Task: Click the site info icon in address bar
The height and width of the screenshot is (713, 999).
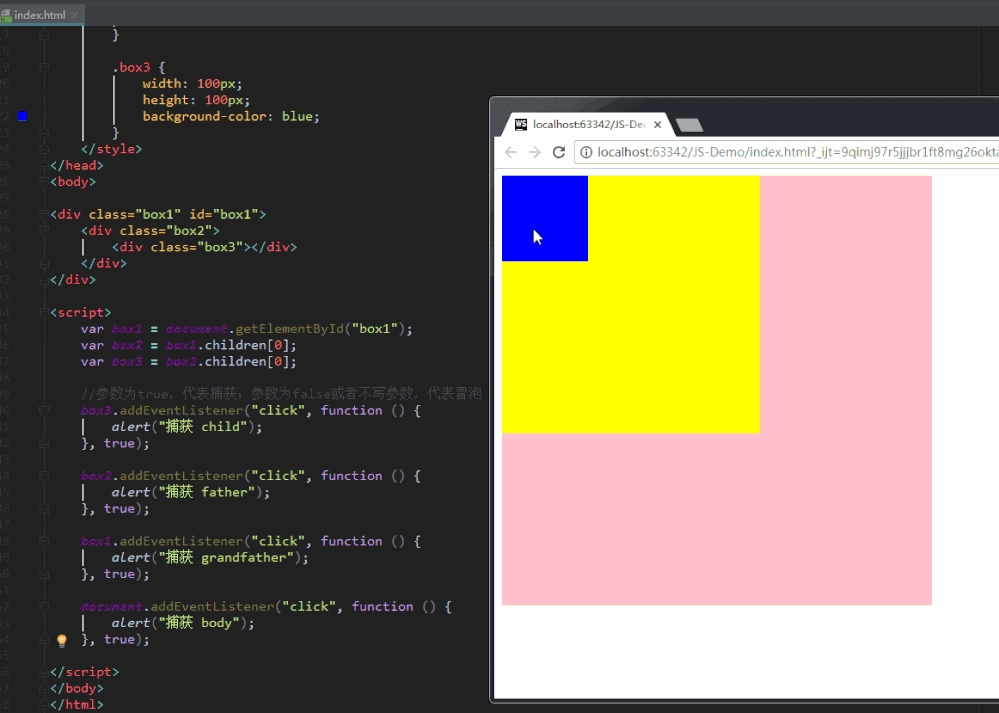Action: [585, 152]
